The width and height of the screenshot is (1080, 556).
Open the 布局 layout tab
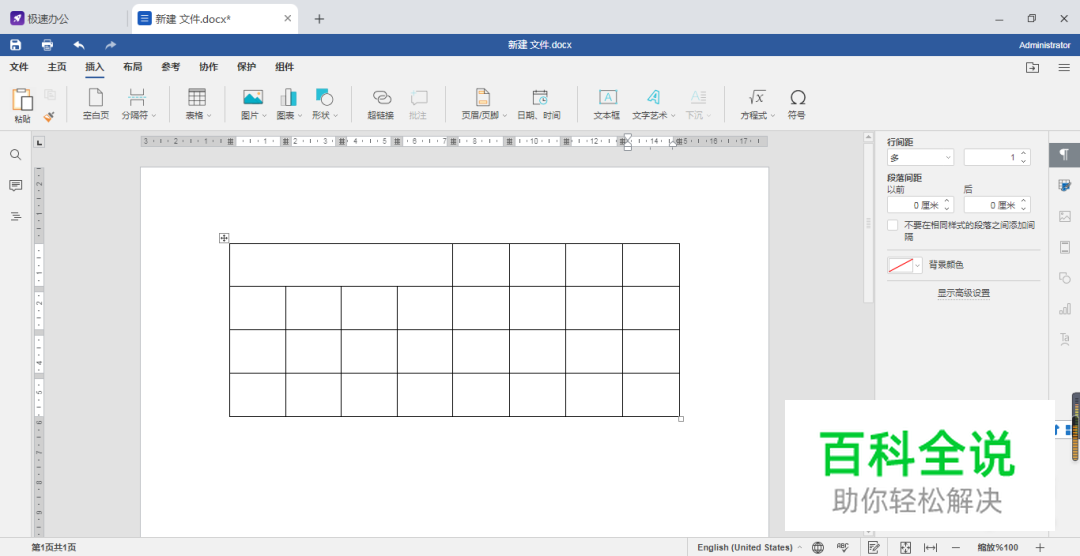click(x=132, y=67)
